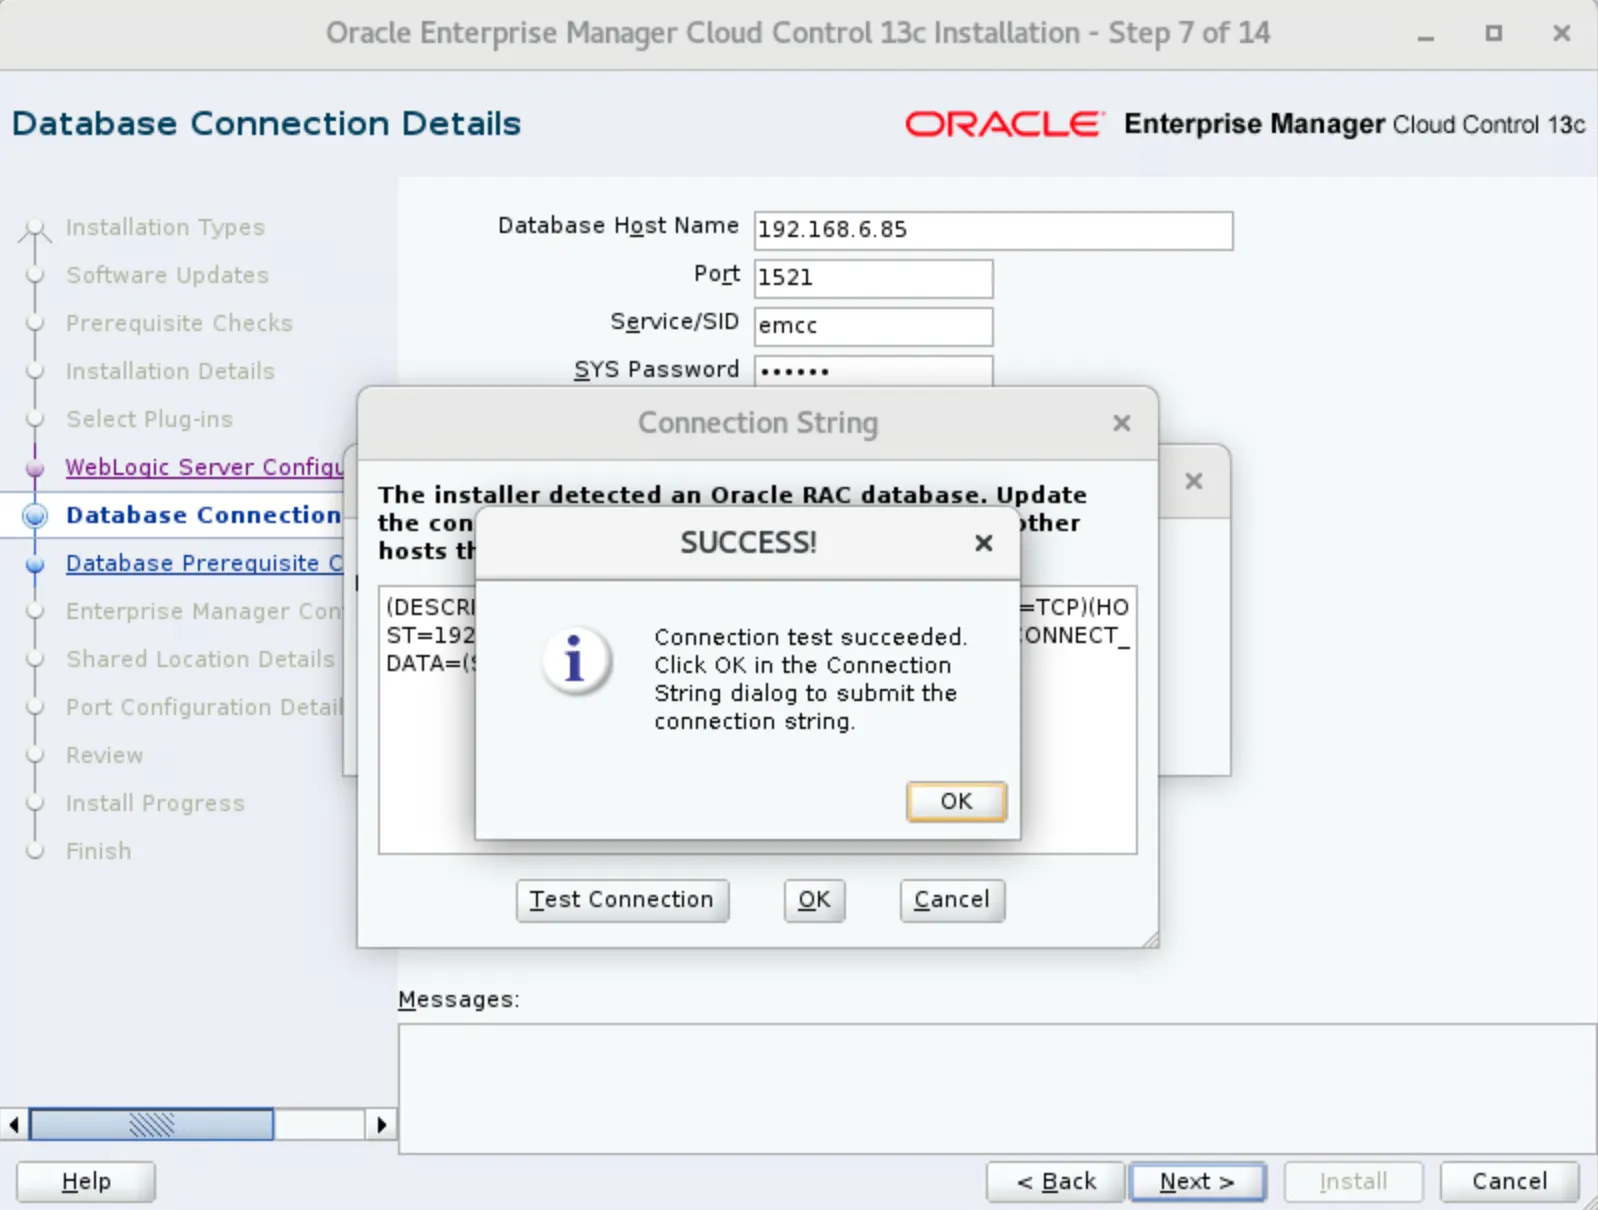Viewport: 1598px width, 1210px height.
Task: Click OK in the SUCCESS dialog
Action: tap(955, 801)
